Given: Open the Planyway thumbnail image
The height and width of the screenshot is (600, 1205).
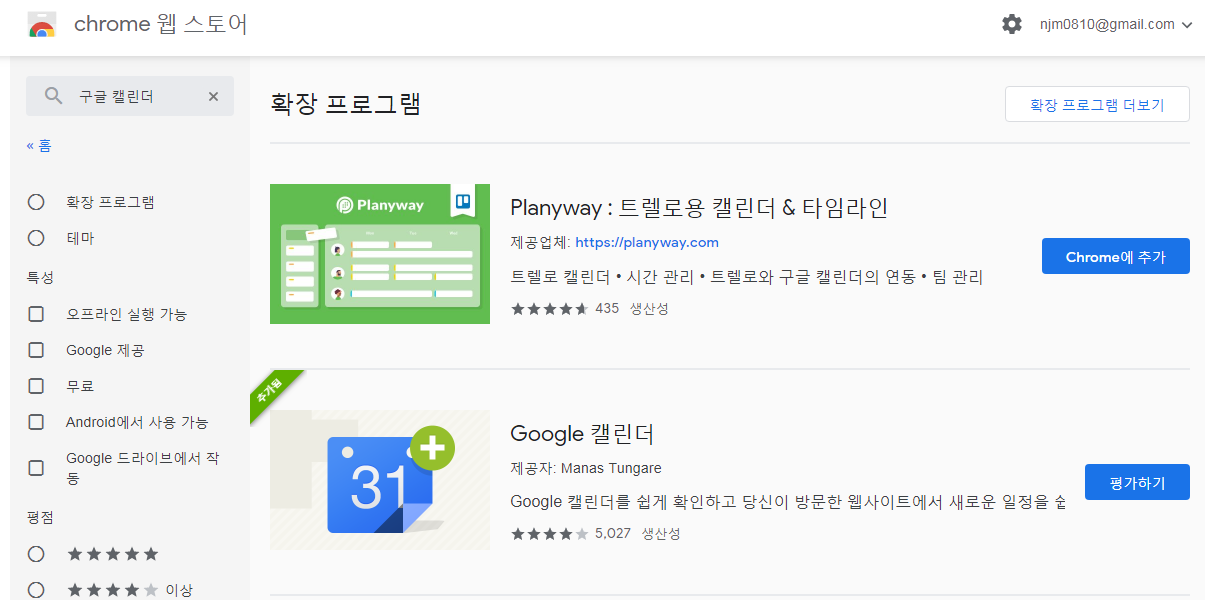Looking at the screenshot, I should (x=380, y=254).
